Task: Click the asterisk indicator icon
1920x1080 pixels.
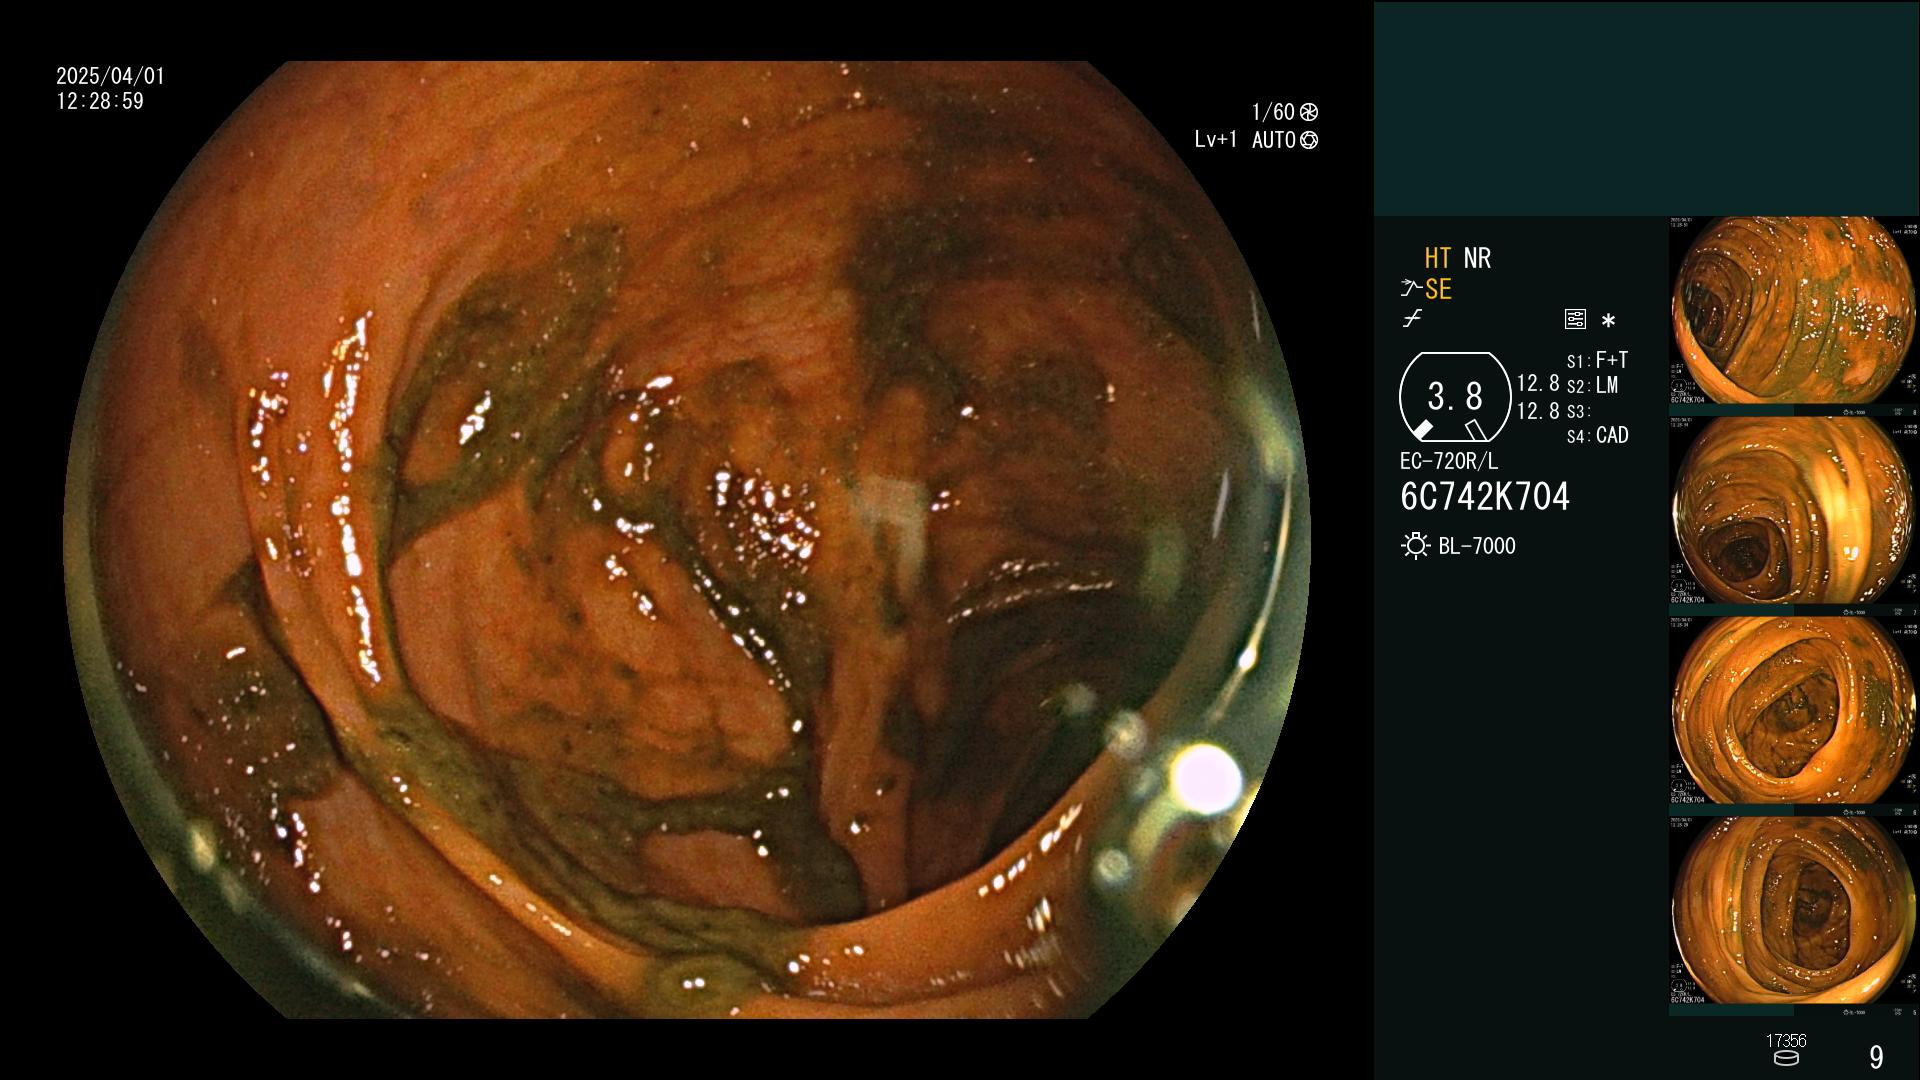Action: 1608,321
